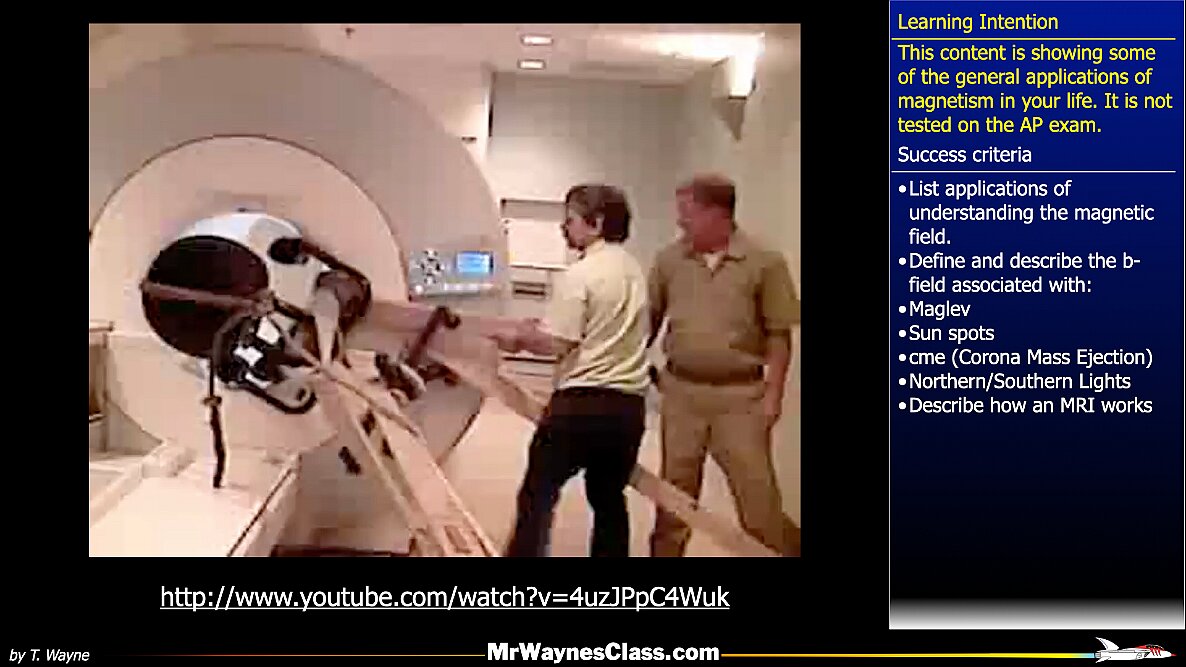Screen dimensions: 1186x667
Task: Click the Northern/Southern Lights bullet
Action: 1019,381
